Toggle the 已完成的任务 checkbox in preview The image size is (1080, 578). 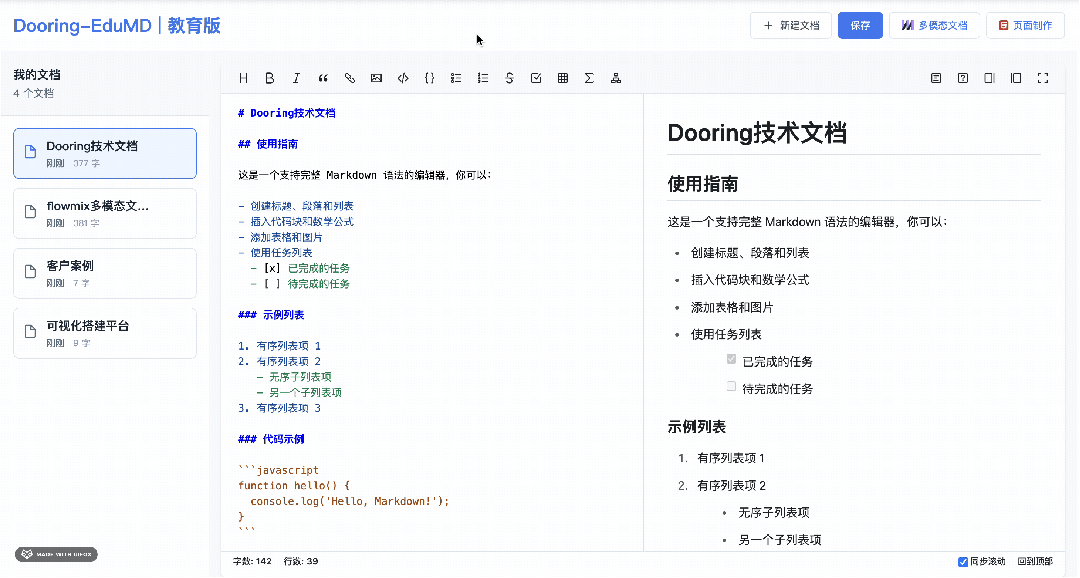[x=731, y=359]
